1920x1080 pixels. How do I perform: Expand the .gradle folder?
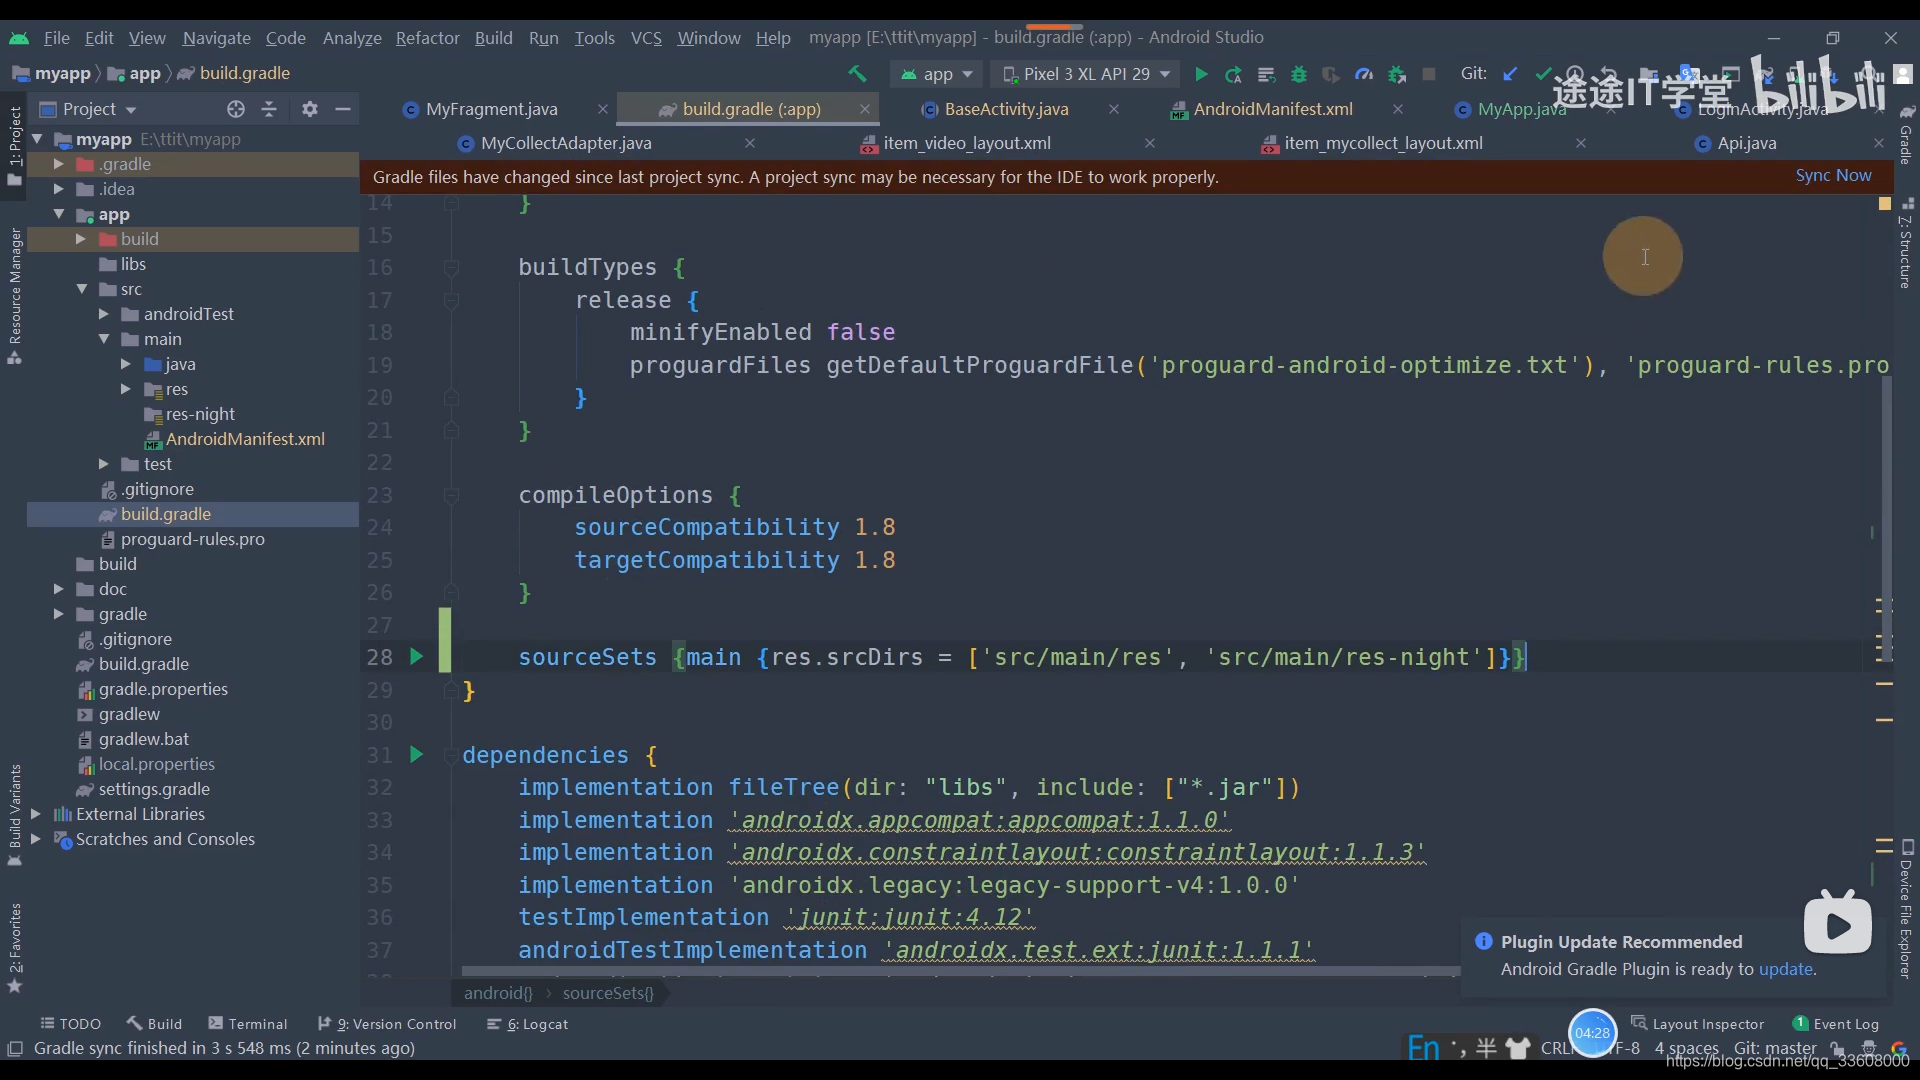click(58, 164)
